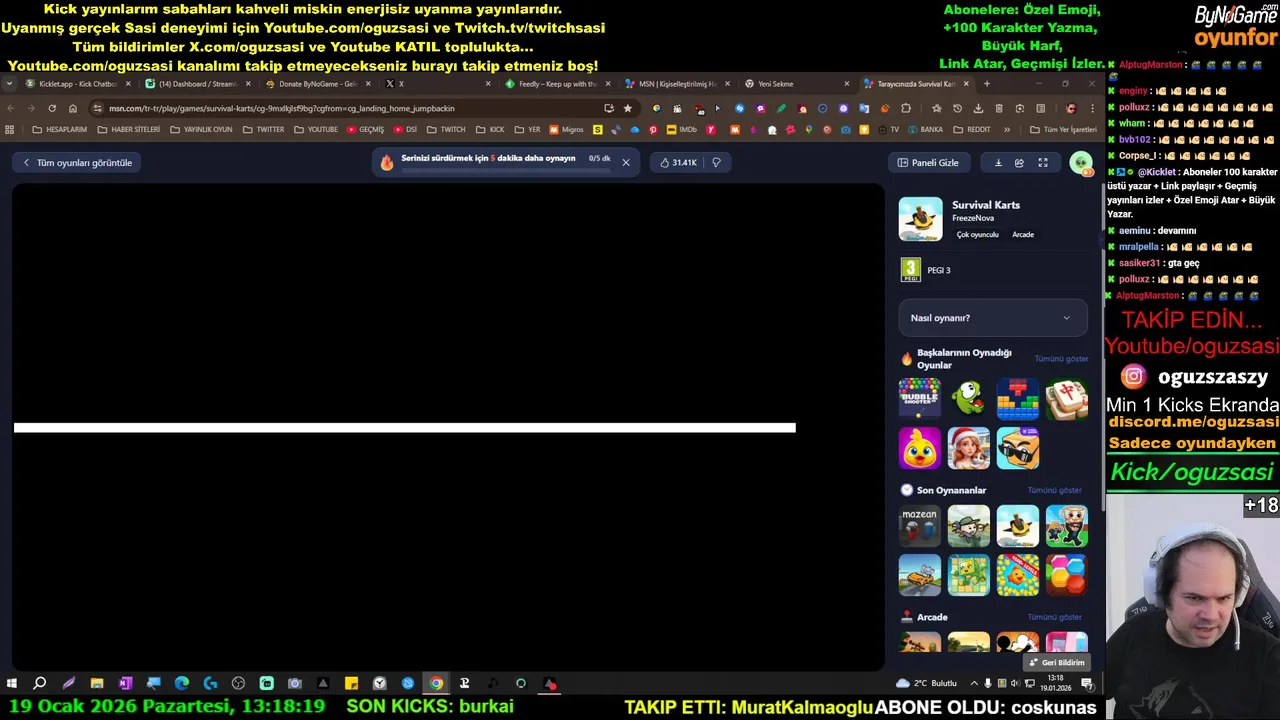Go to browser home page

click(x=72, y=108)
